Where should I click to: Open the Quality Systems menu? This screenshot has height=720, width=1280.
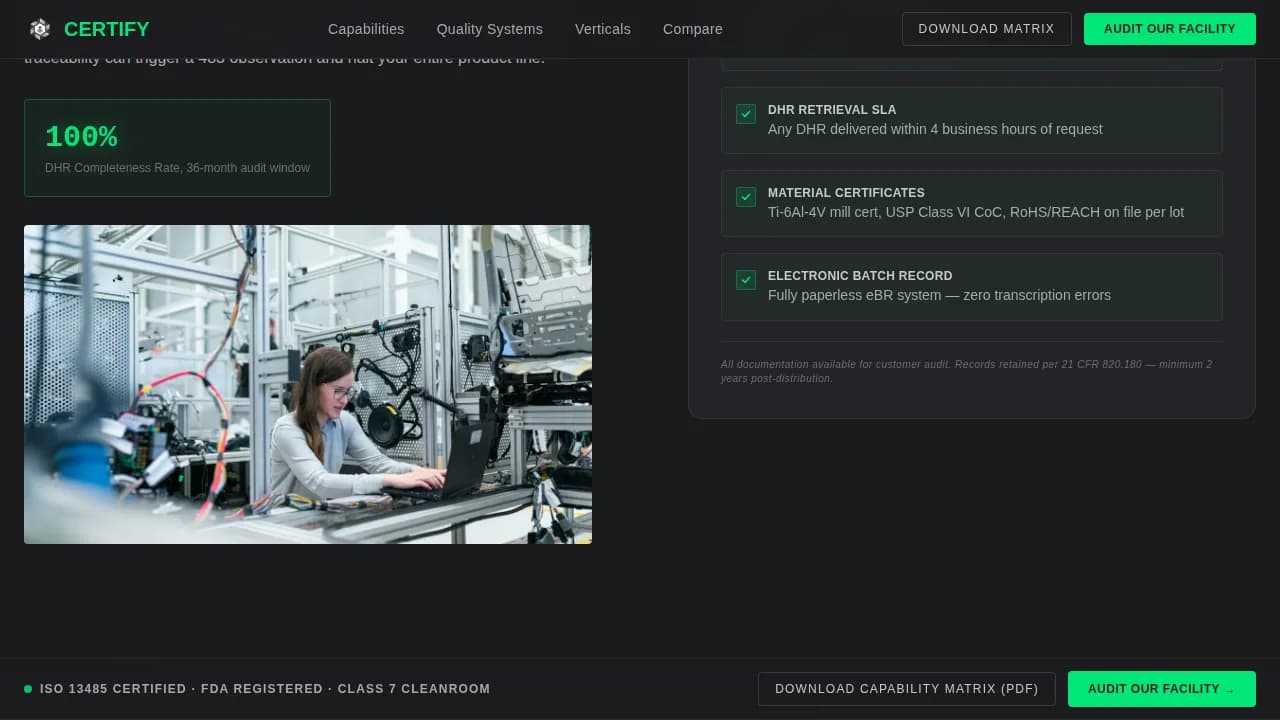click(x=489, y=29)
